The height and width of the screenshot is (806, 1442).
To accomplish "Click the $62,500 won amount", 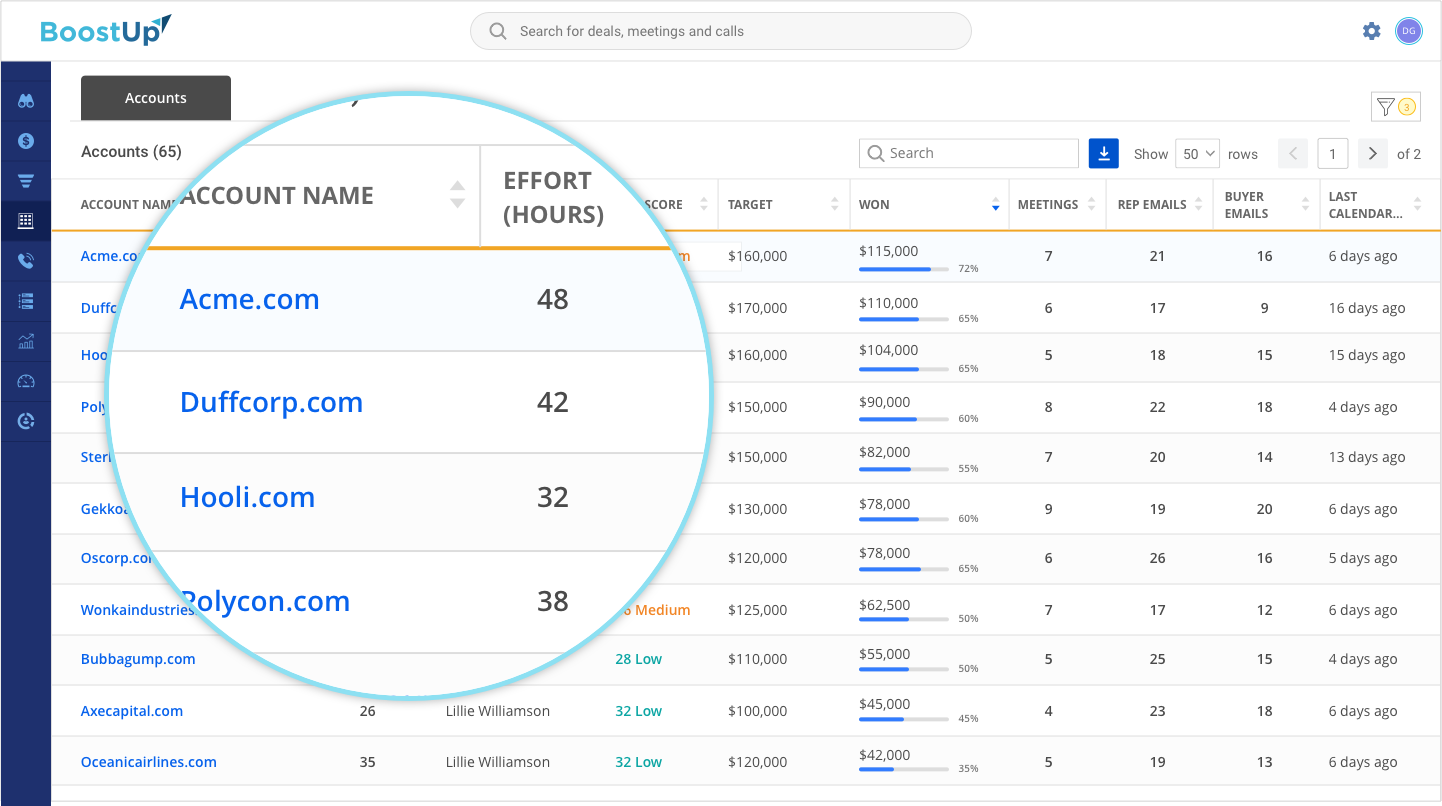I will click(885, 605).
